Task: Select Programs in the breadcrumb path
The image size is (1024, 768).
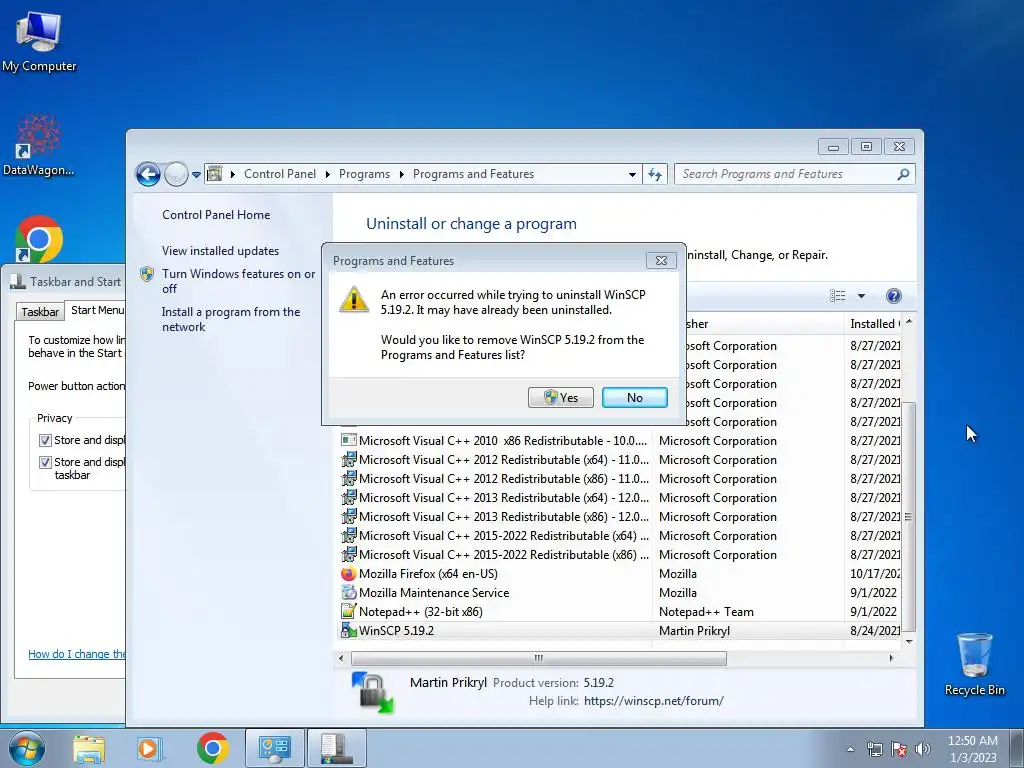Action: pyautogui.click(x=364, y=174)
